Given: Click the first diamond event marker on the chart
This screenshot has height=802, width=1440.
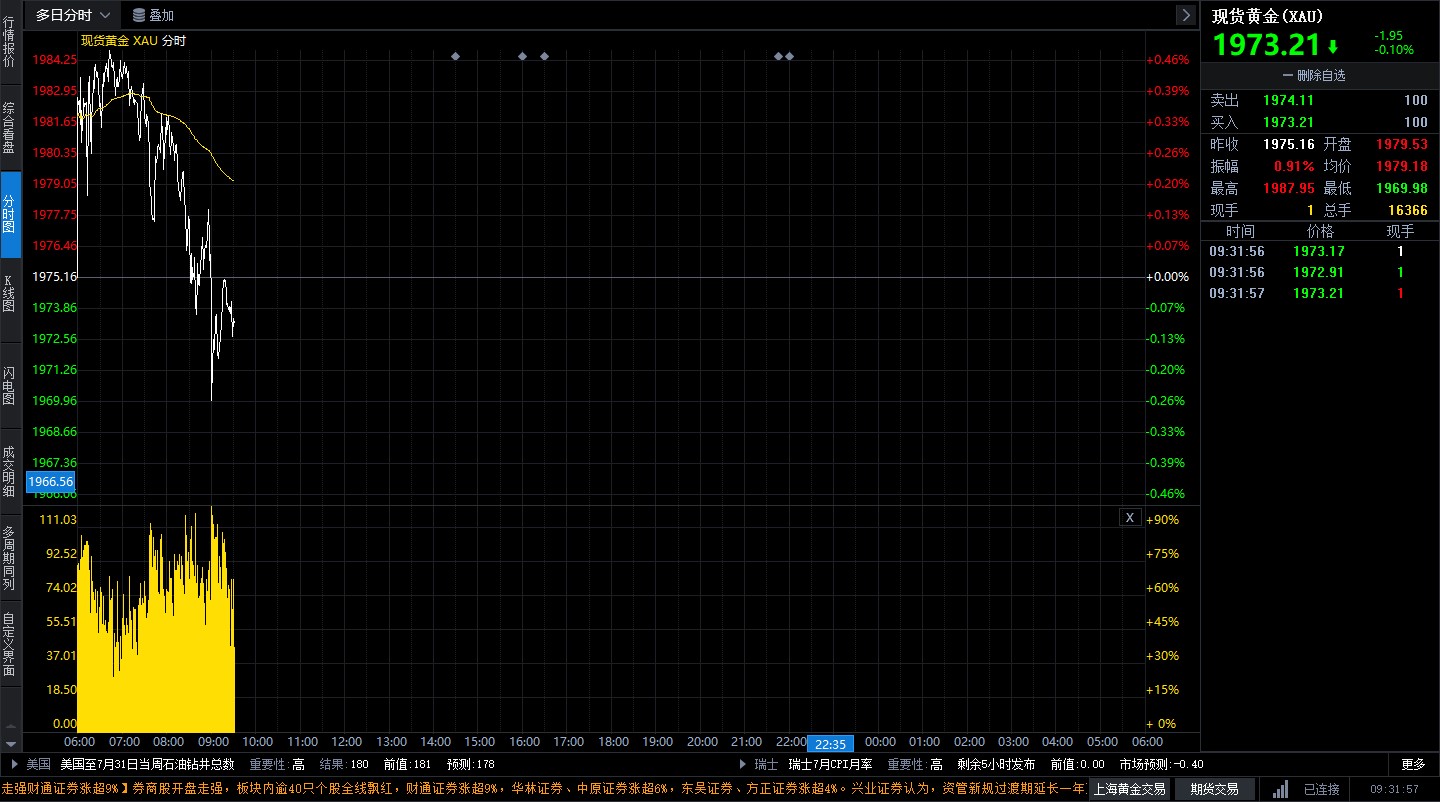Looking at the screenshot, I should [456, 56].
